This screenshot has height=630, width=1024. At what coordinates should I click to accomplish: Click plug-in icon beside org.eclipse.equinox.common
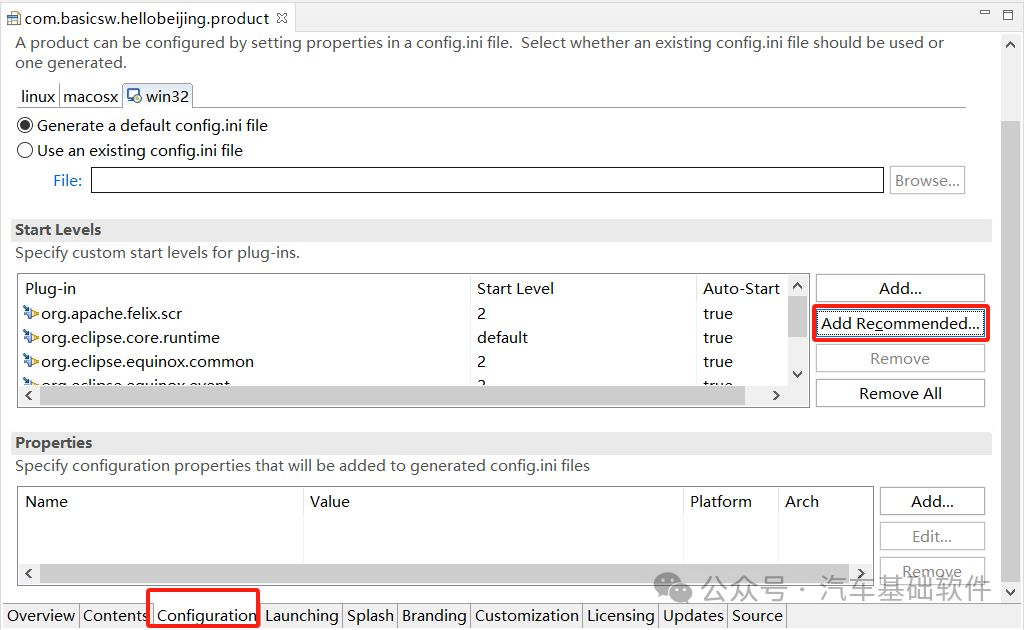click(x=30, y=361)
